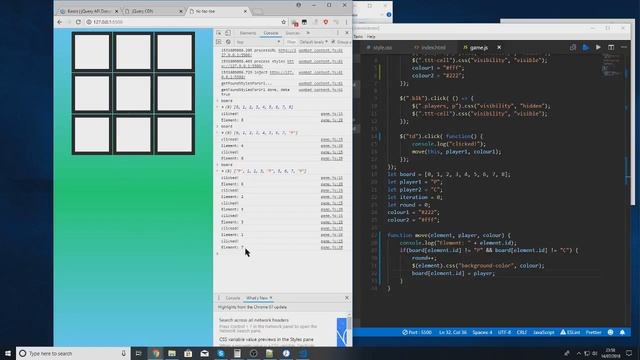Open the VS Code Help menu
Image resolution: width=640 pixels, height=360 pixels.
pos(371,37)
